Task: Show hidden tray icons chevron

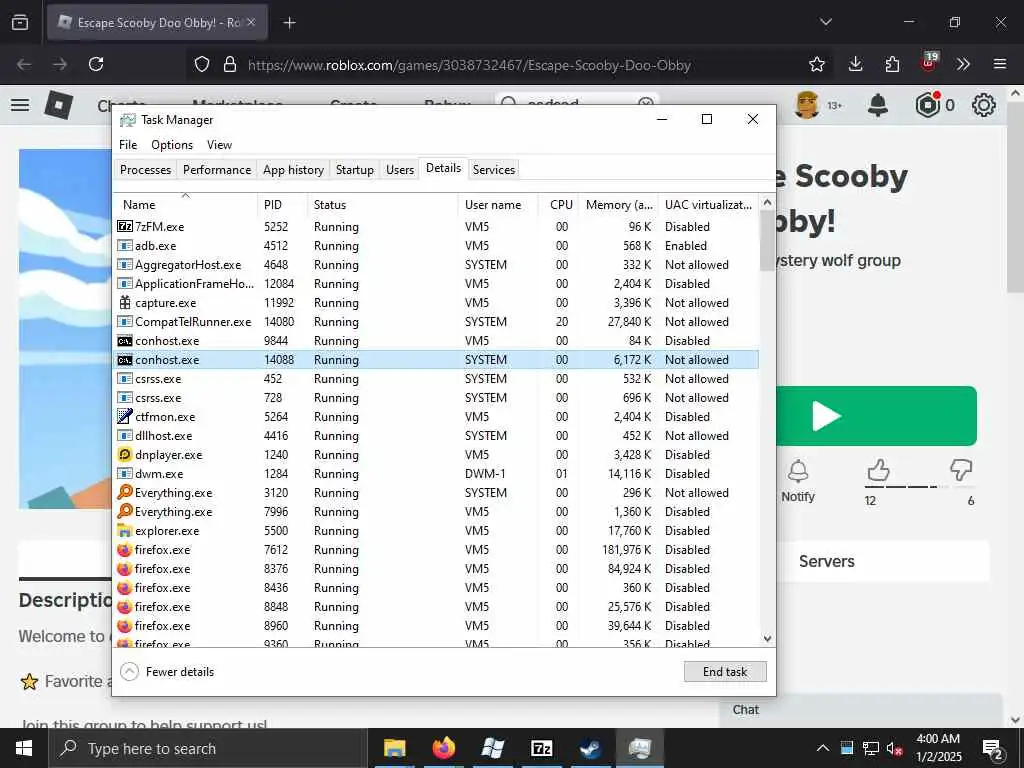Action: [823, 748]
